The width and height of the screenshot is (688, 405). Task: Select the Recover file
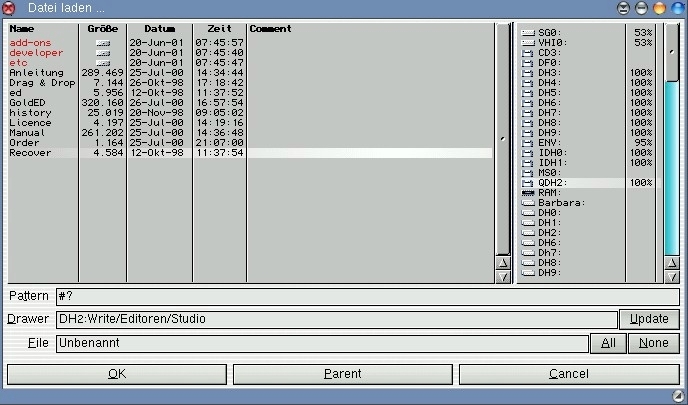[x=30, y=153]
